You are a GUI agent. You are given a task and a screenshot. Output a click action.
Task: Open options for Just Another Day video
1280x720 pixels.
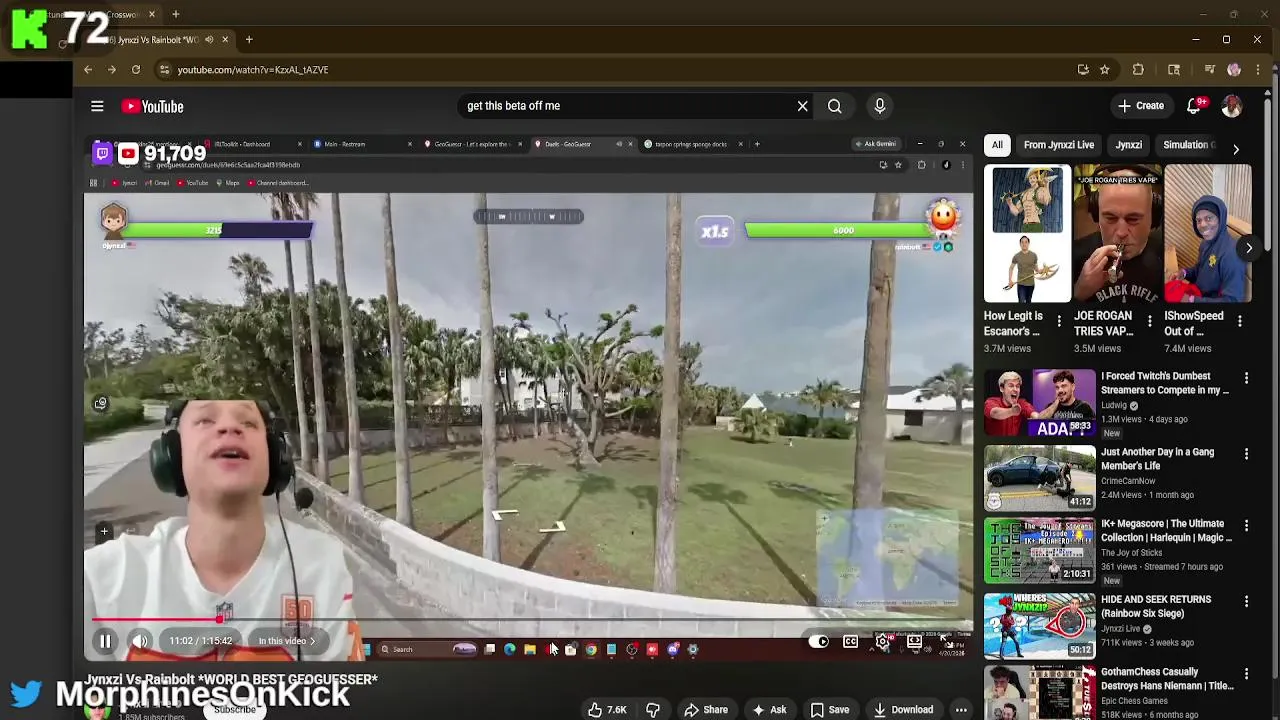coord(1246,454)
